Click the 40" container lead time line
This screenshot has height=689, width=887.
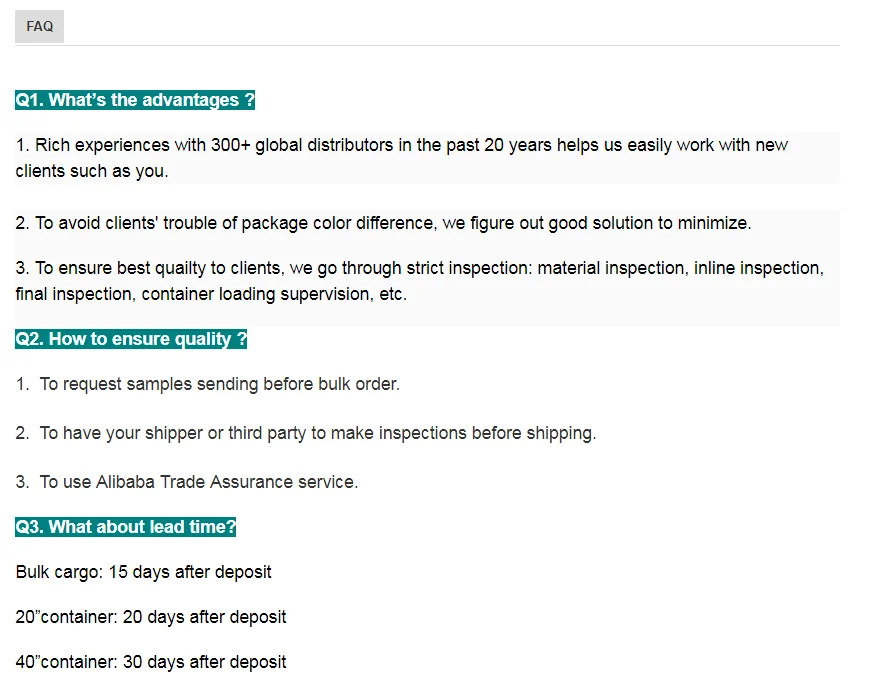(x=151, y=662)
